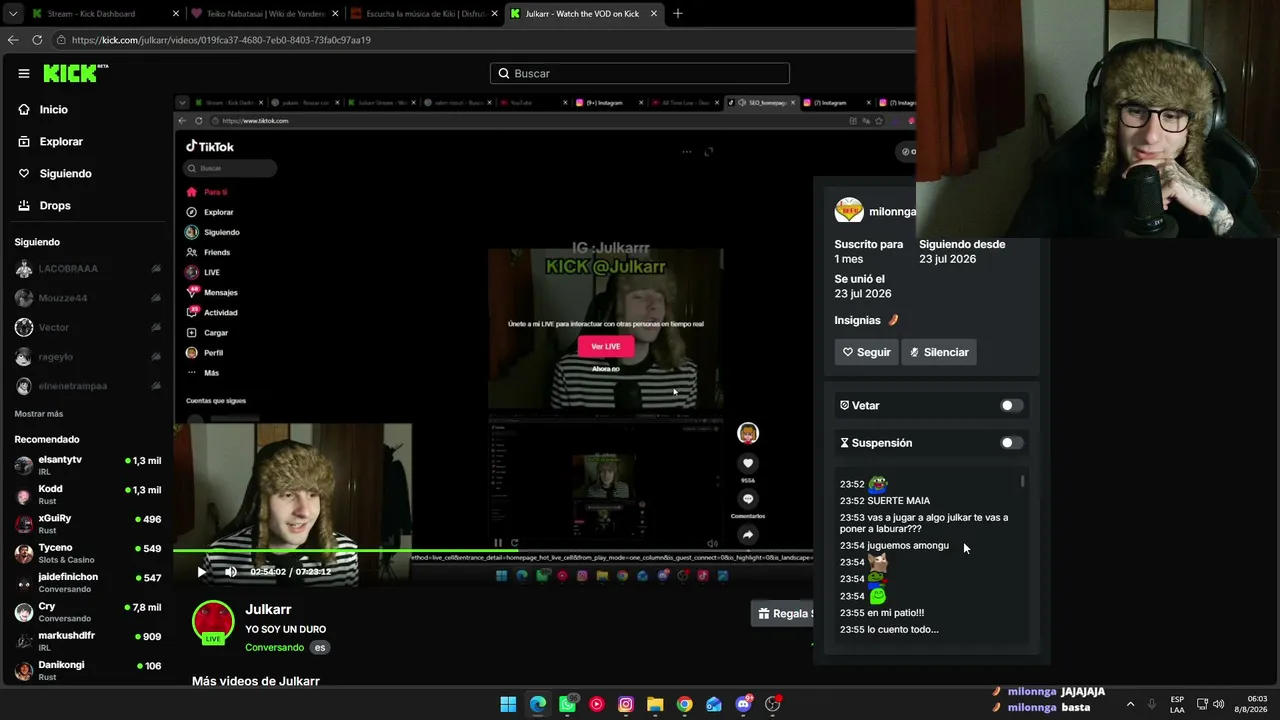Reload the current page
The image size is (1280, 720).
pyautogui.click(x=37, y=40)
